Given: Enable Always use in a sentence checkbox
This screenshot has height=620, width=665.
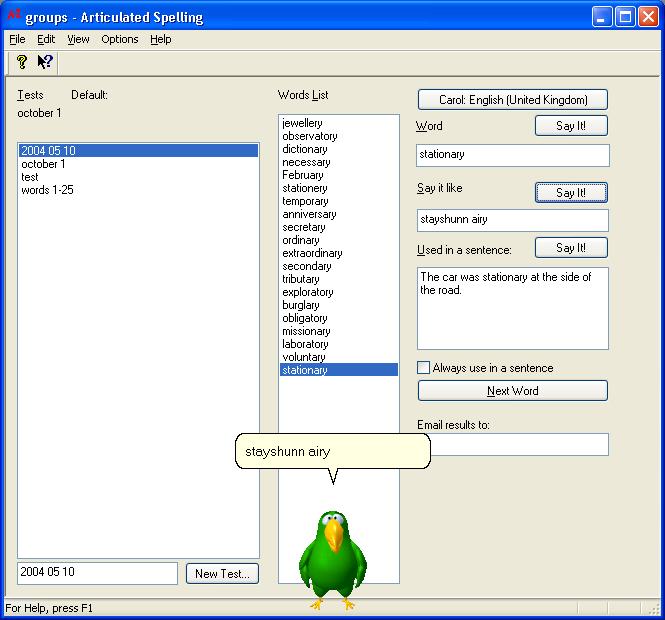Looking at the screenshot, I should [424, 368].
